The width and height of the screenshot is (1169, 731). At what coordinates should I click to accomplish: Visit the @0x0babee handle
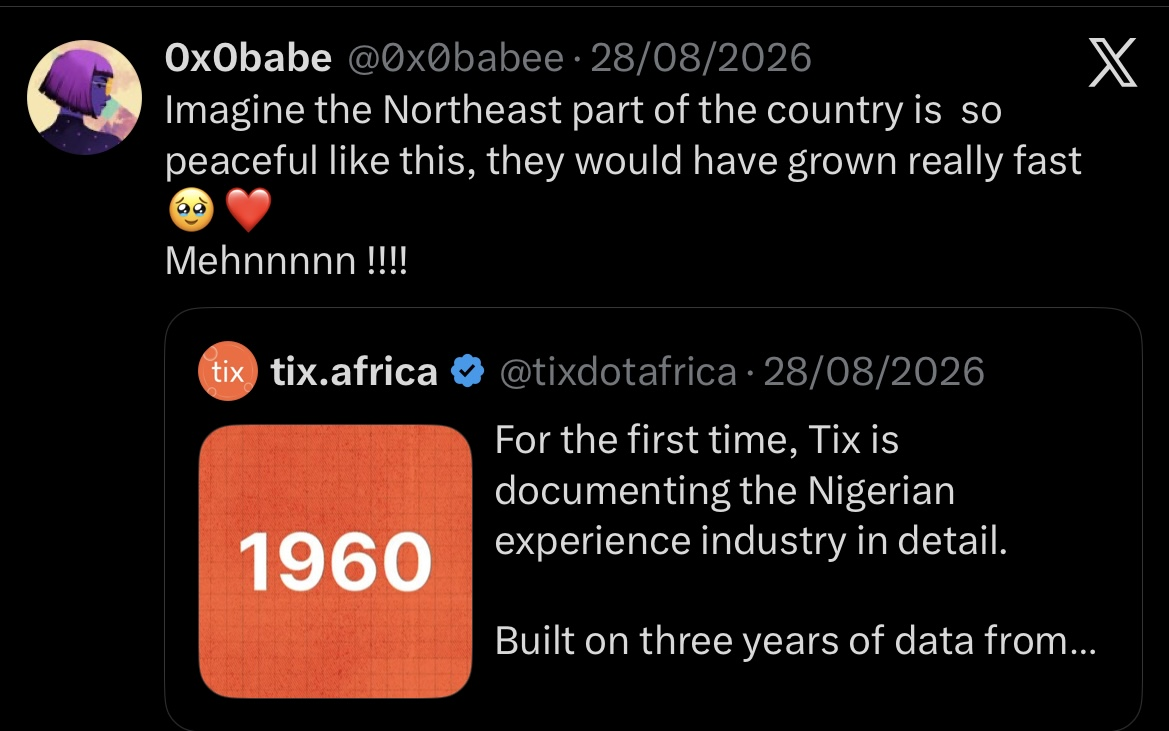(456, 58)
